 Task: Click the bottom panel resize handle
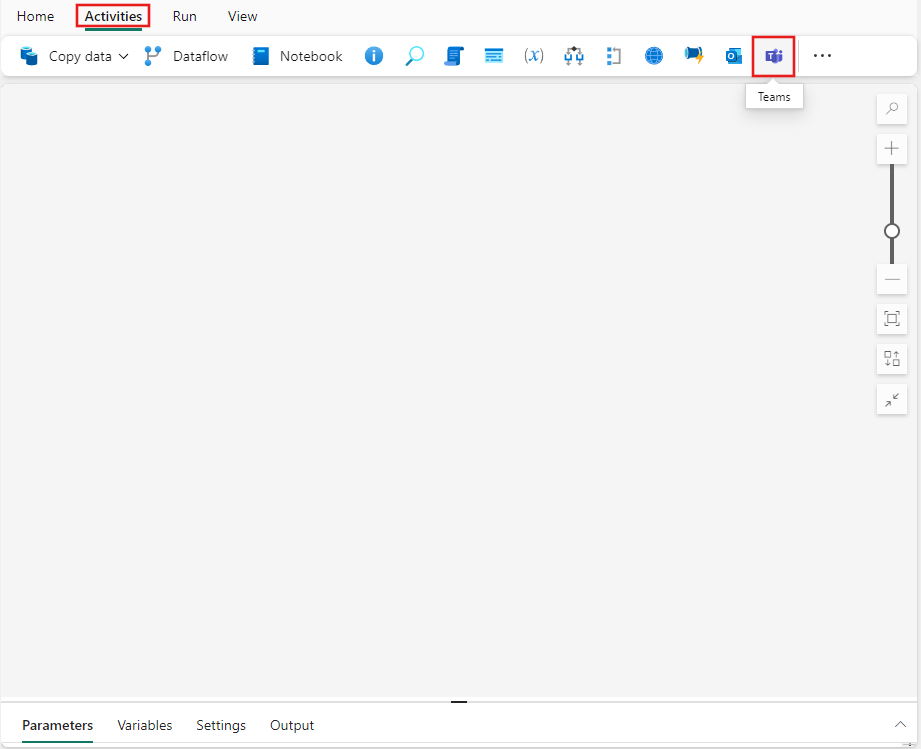click(459, 701)
